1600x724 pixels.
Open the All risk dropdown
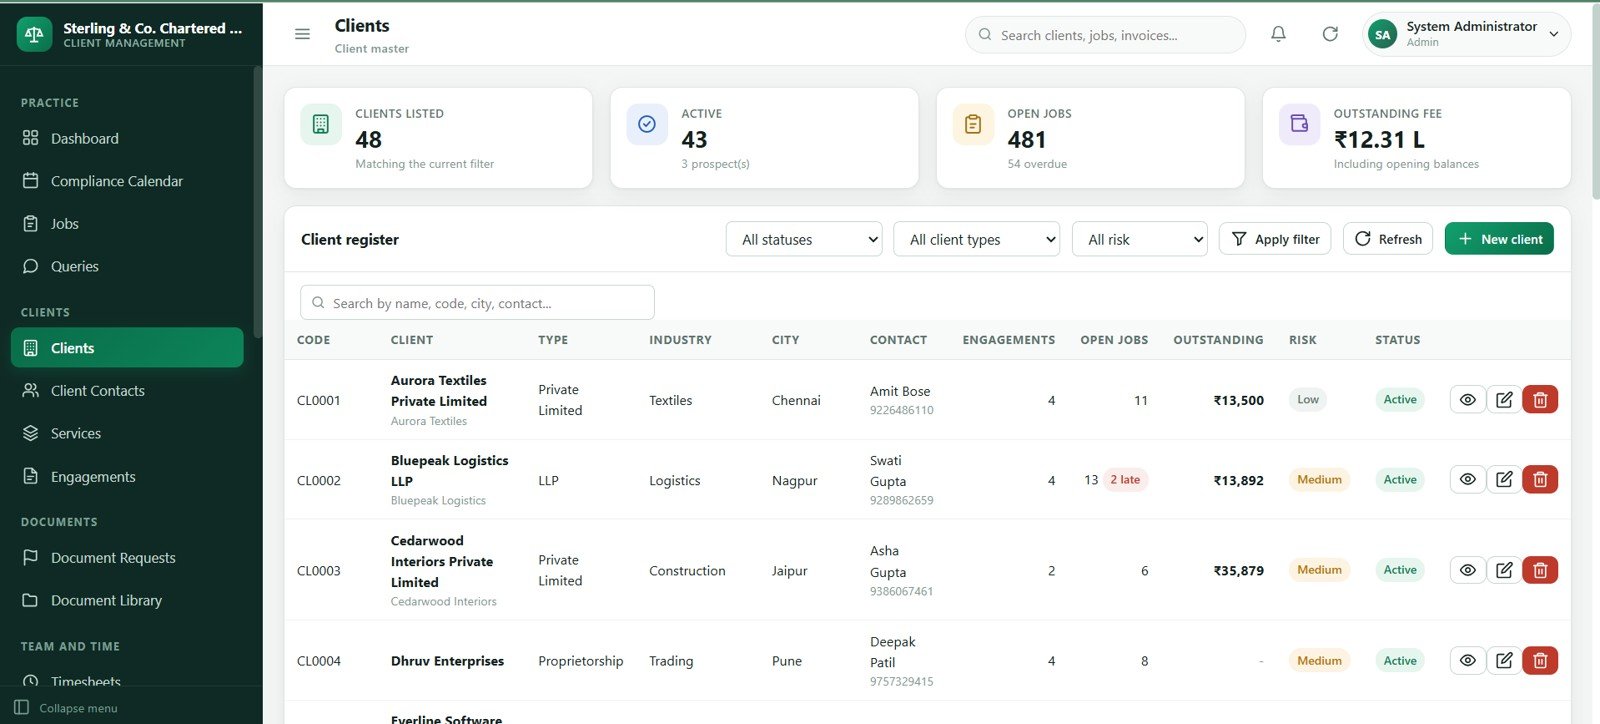(x=1140, y=239)
